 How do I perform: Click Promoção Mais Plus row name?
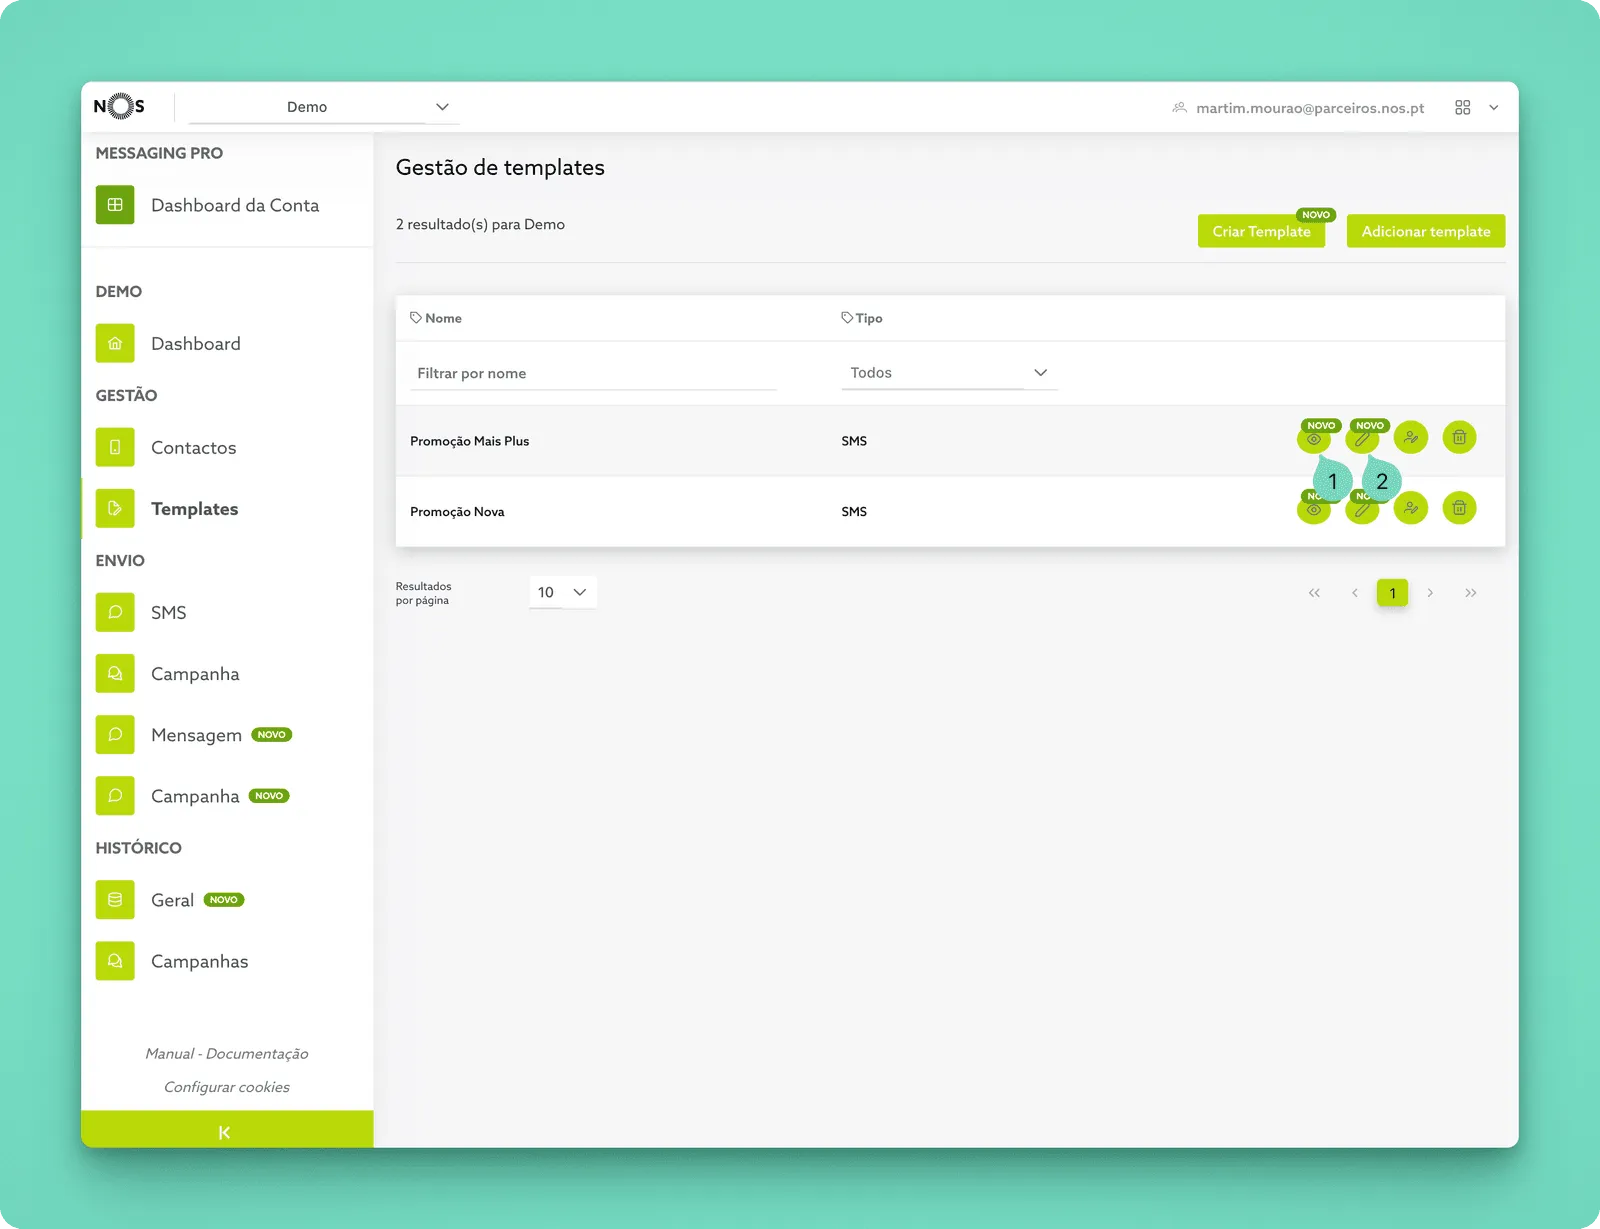[470, 441]
